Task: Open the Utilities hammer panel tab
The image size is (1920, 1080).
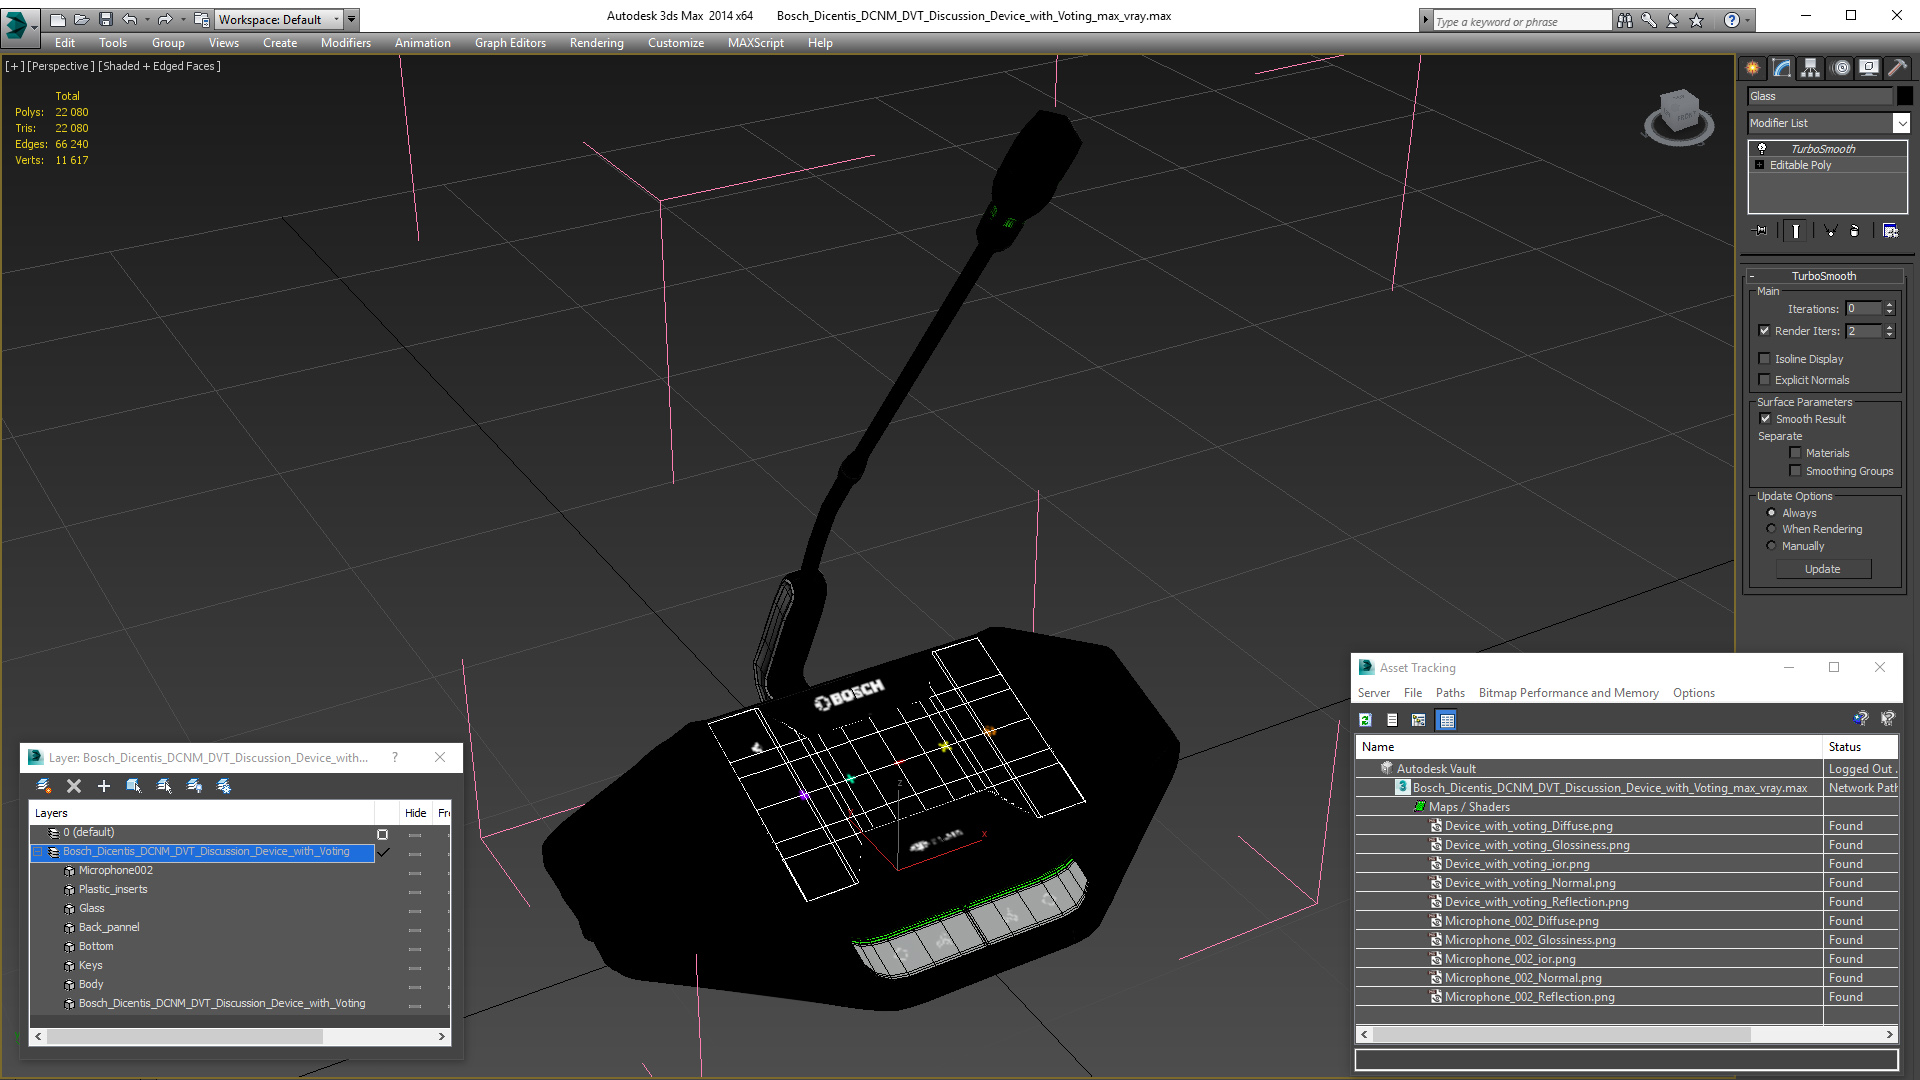Action: tap(1897, 68)
